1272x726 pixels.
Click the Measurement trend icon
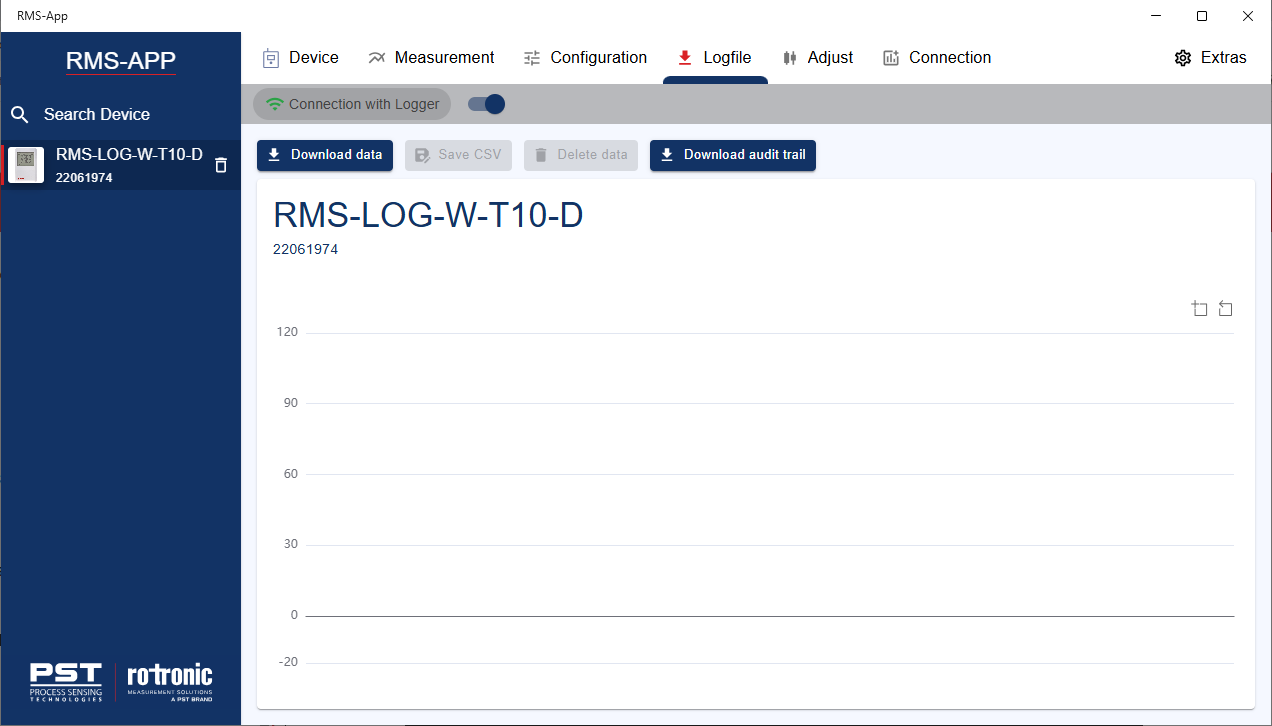tap(376, 58)
